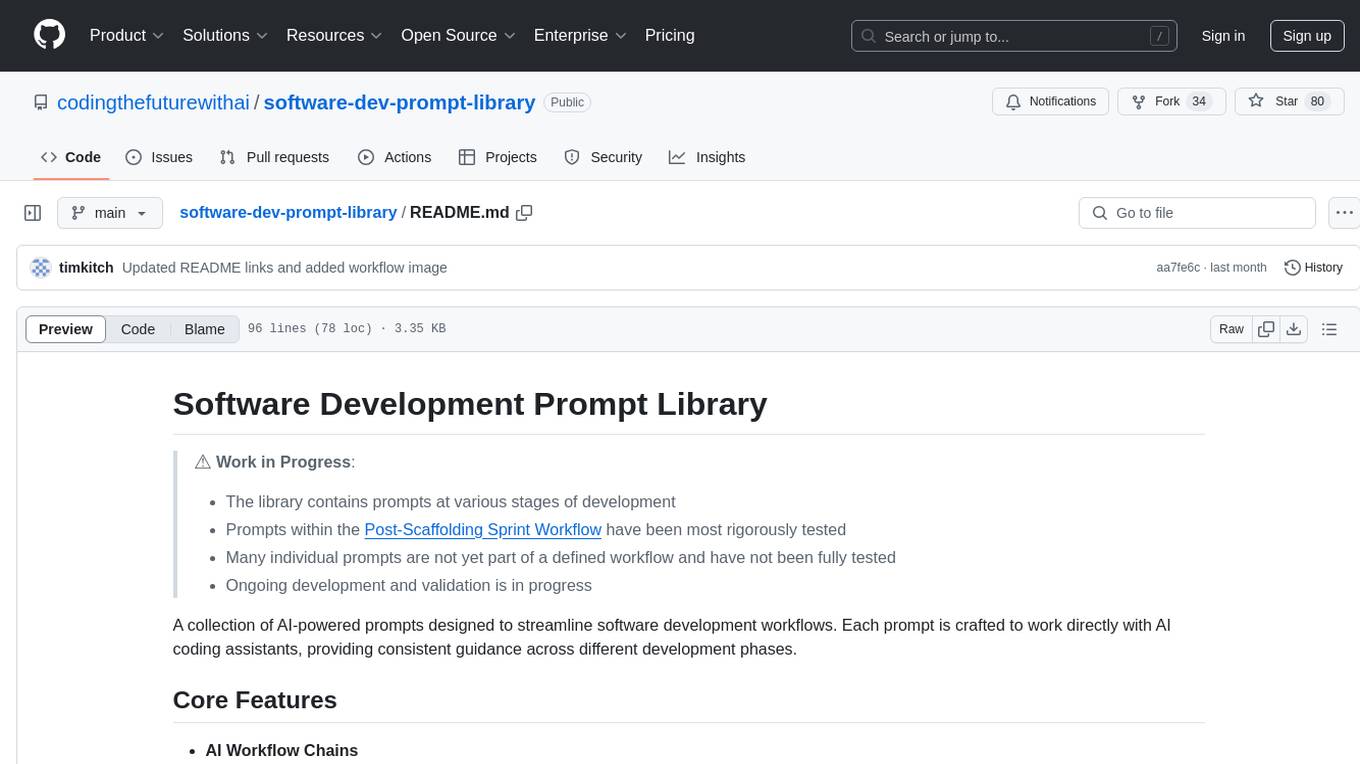
Task: Expand the Enterprise menu
Action: click(580, 35)
